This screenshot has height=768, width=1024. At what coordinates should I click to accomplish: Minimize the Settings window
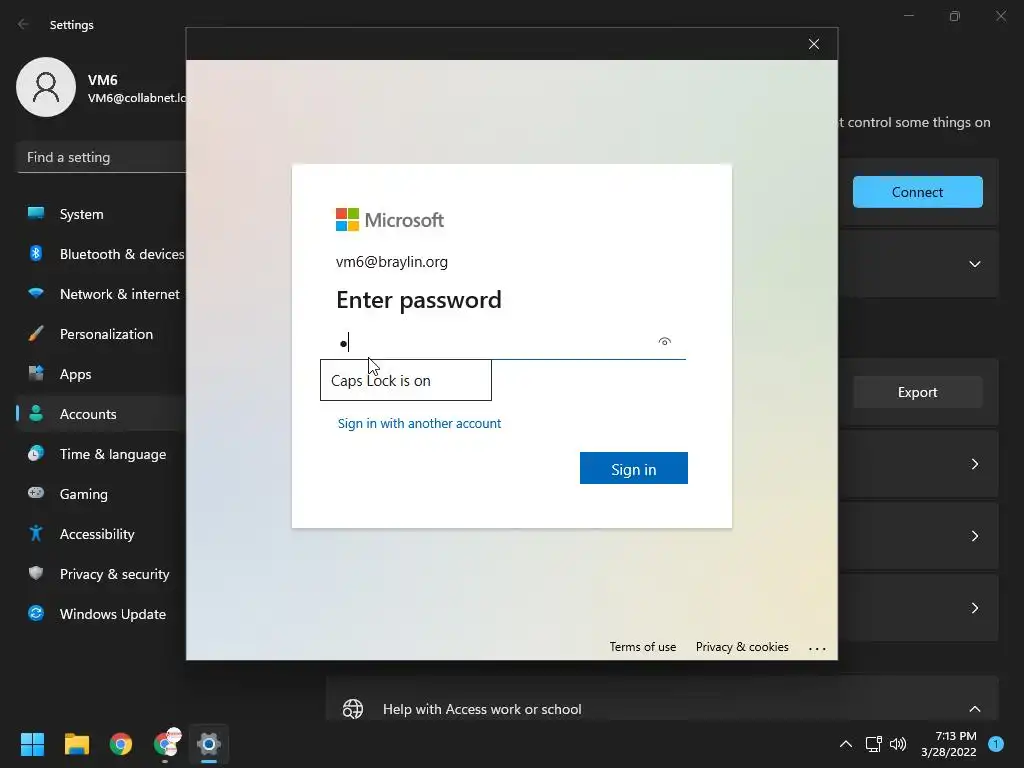[908, 16]
